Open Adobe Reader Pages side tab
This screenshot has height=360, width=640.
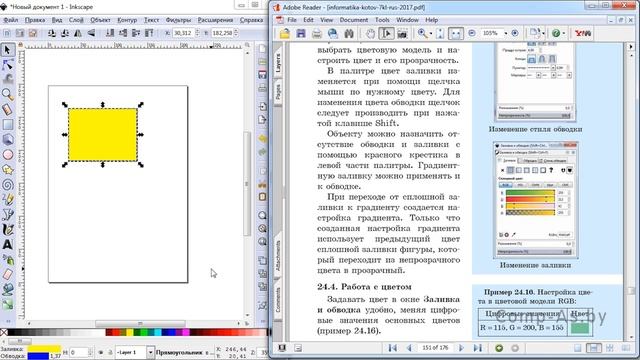pos(278,91)
